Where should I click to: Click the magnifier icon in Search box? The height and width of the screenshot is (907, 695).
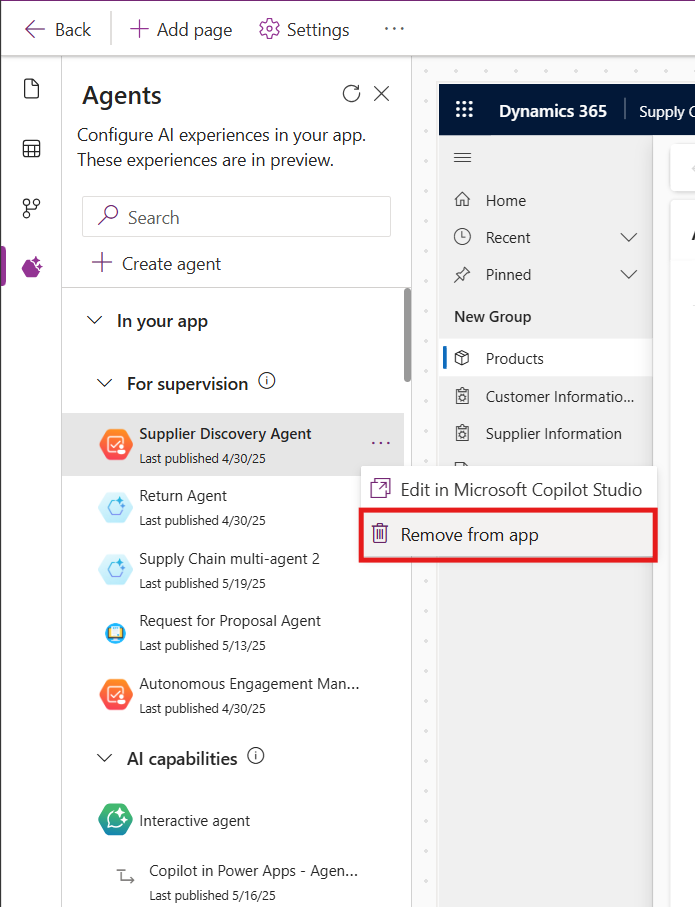click(108, 215)
